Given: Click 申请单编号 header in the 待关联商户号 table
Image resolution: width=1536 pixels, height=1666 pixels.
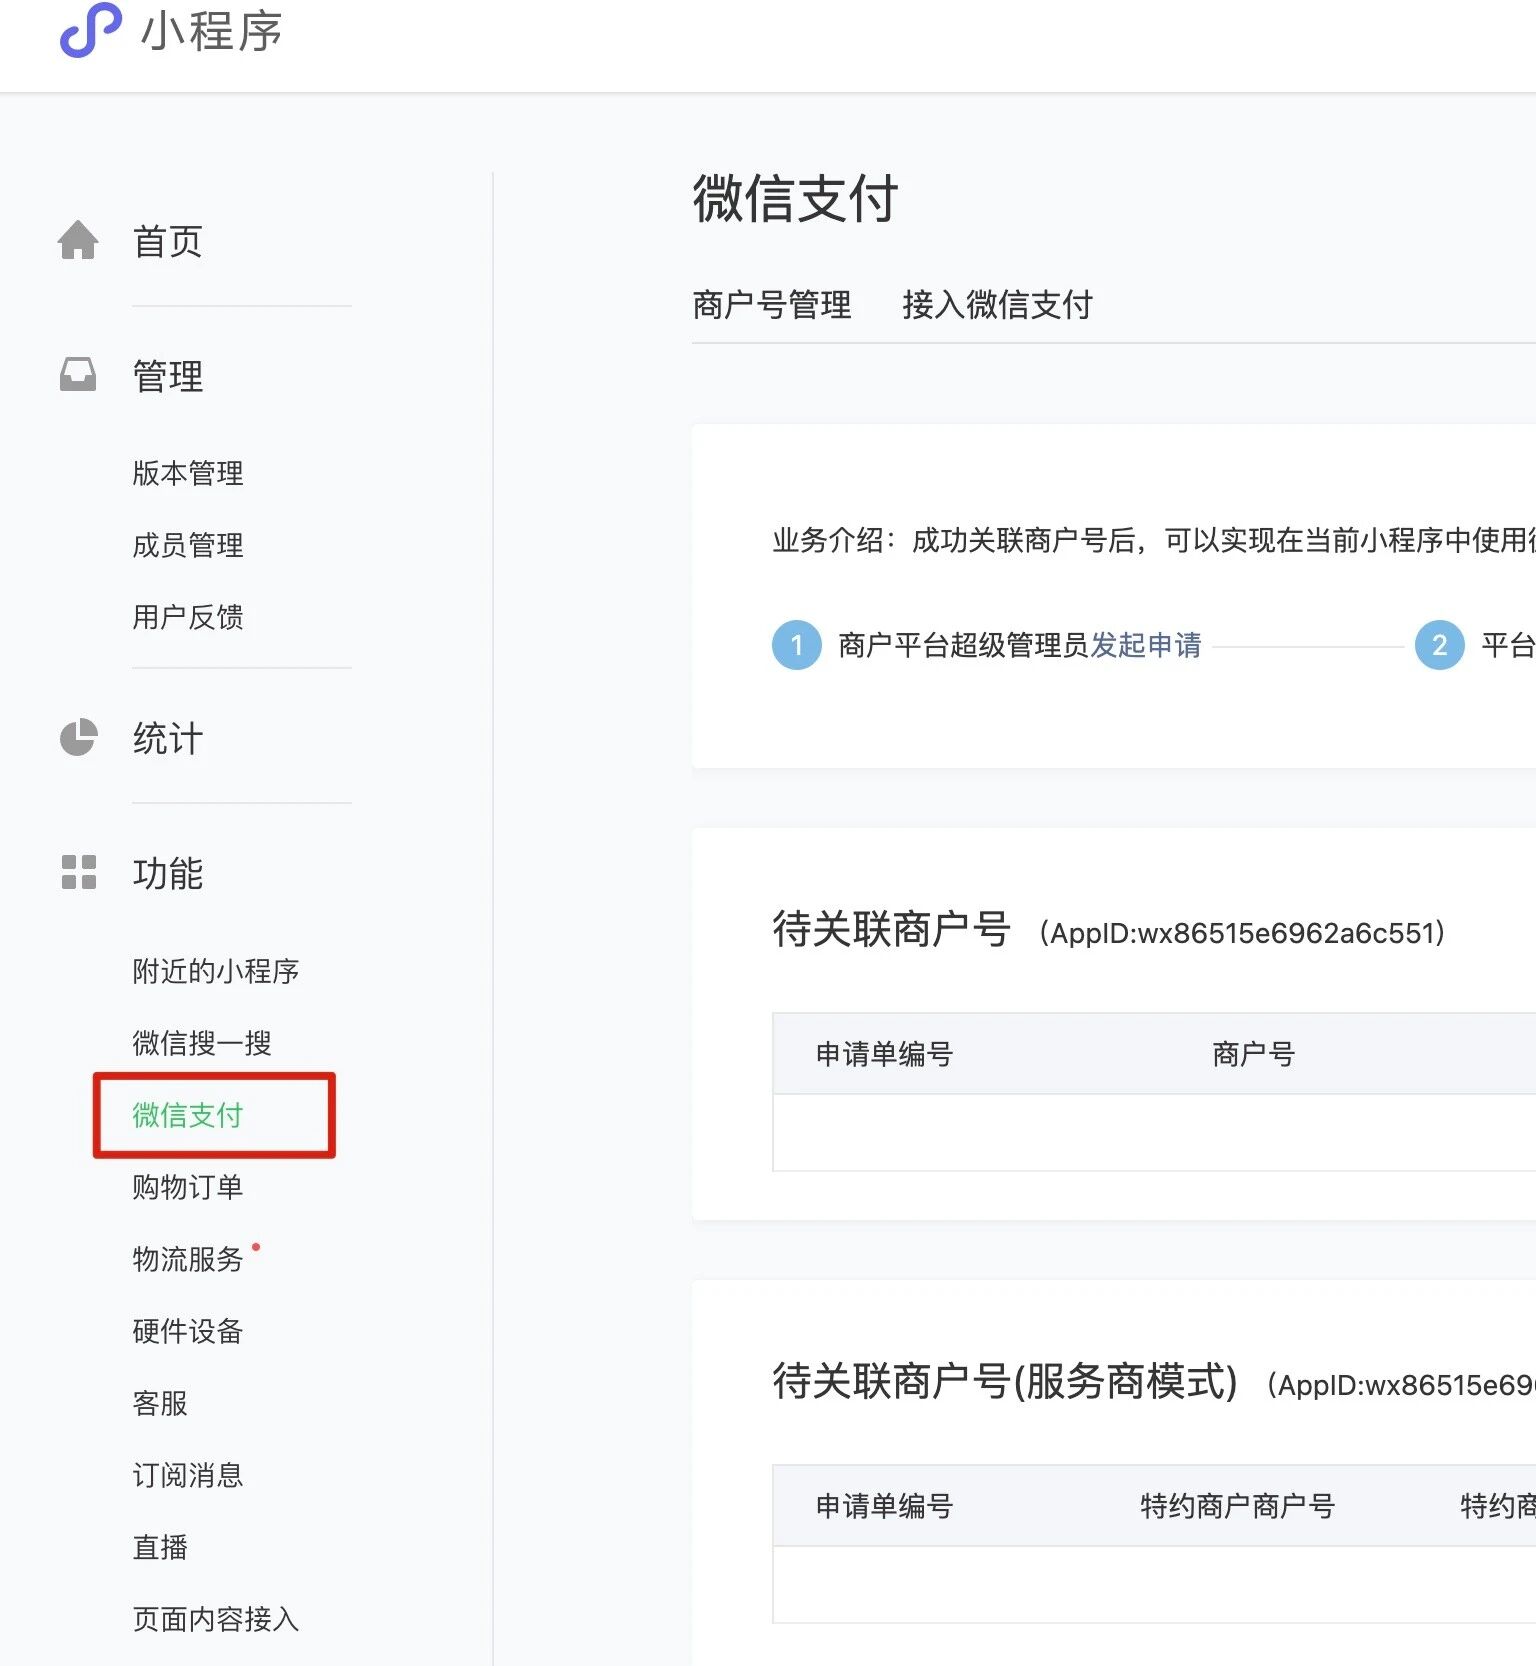Looking at the screenshot, I should click(884, 1054).
